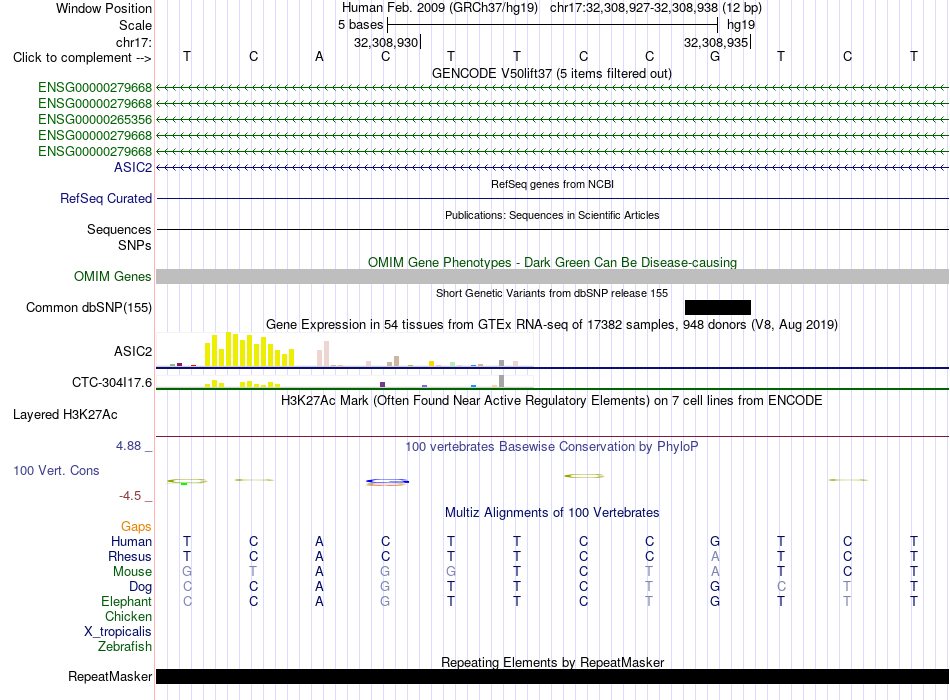Click the black dbSNP variant block
The width and height of the screenshot is (950, 700).
coord(717,307)
